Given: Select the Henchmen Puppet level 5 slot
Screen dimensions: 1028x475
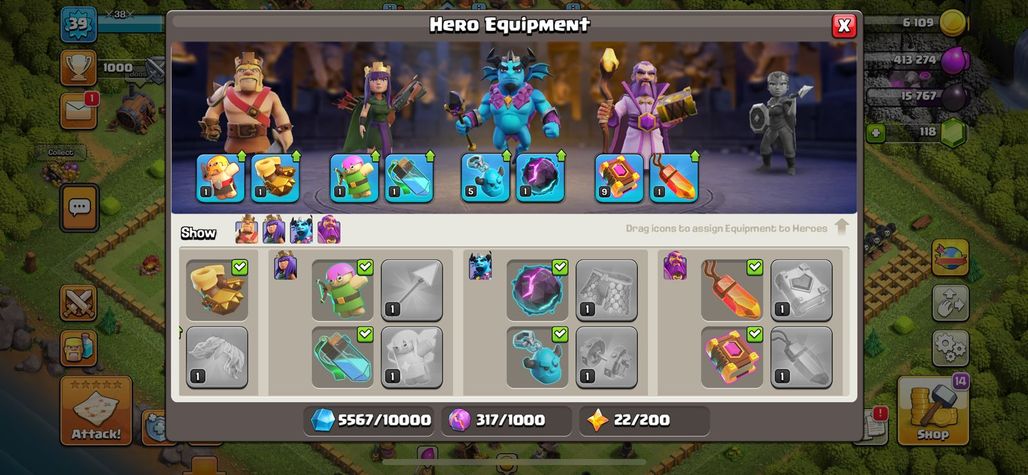Looking at the screenshot, I should tap(485, 178).
